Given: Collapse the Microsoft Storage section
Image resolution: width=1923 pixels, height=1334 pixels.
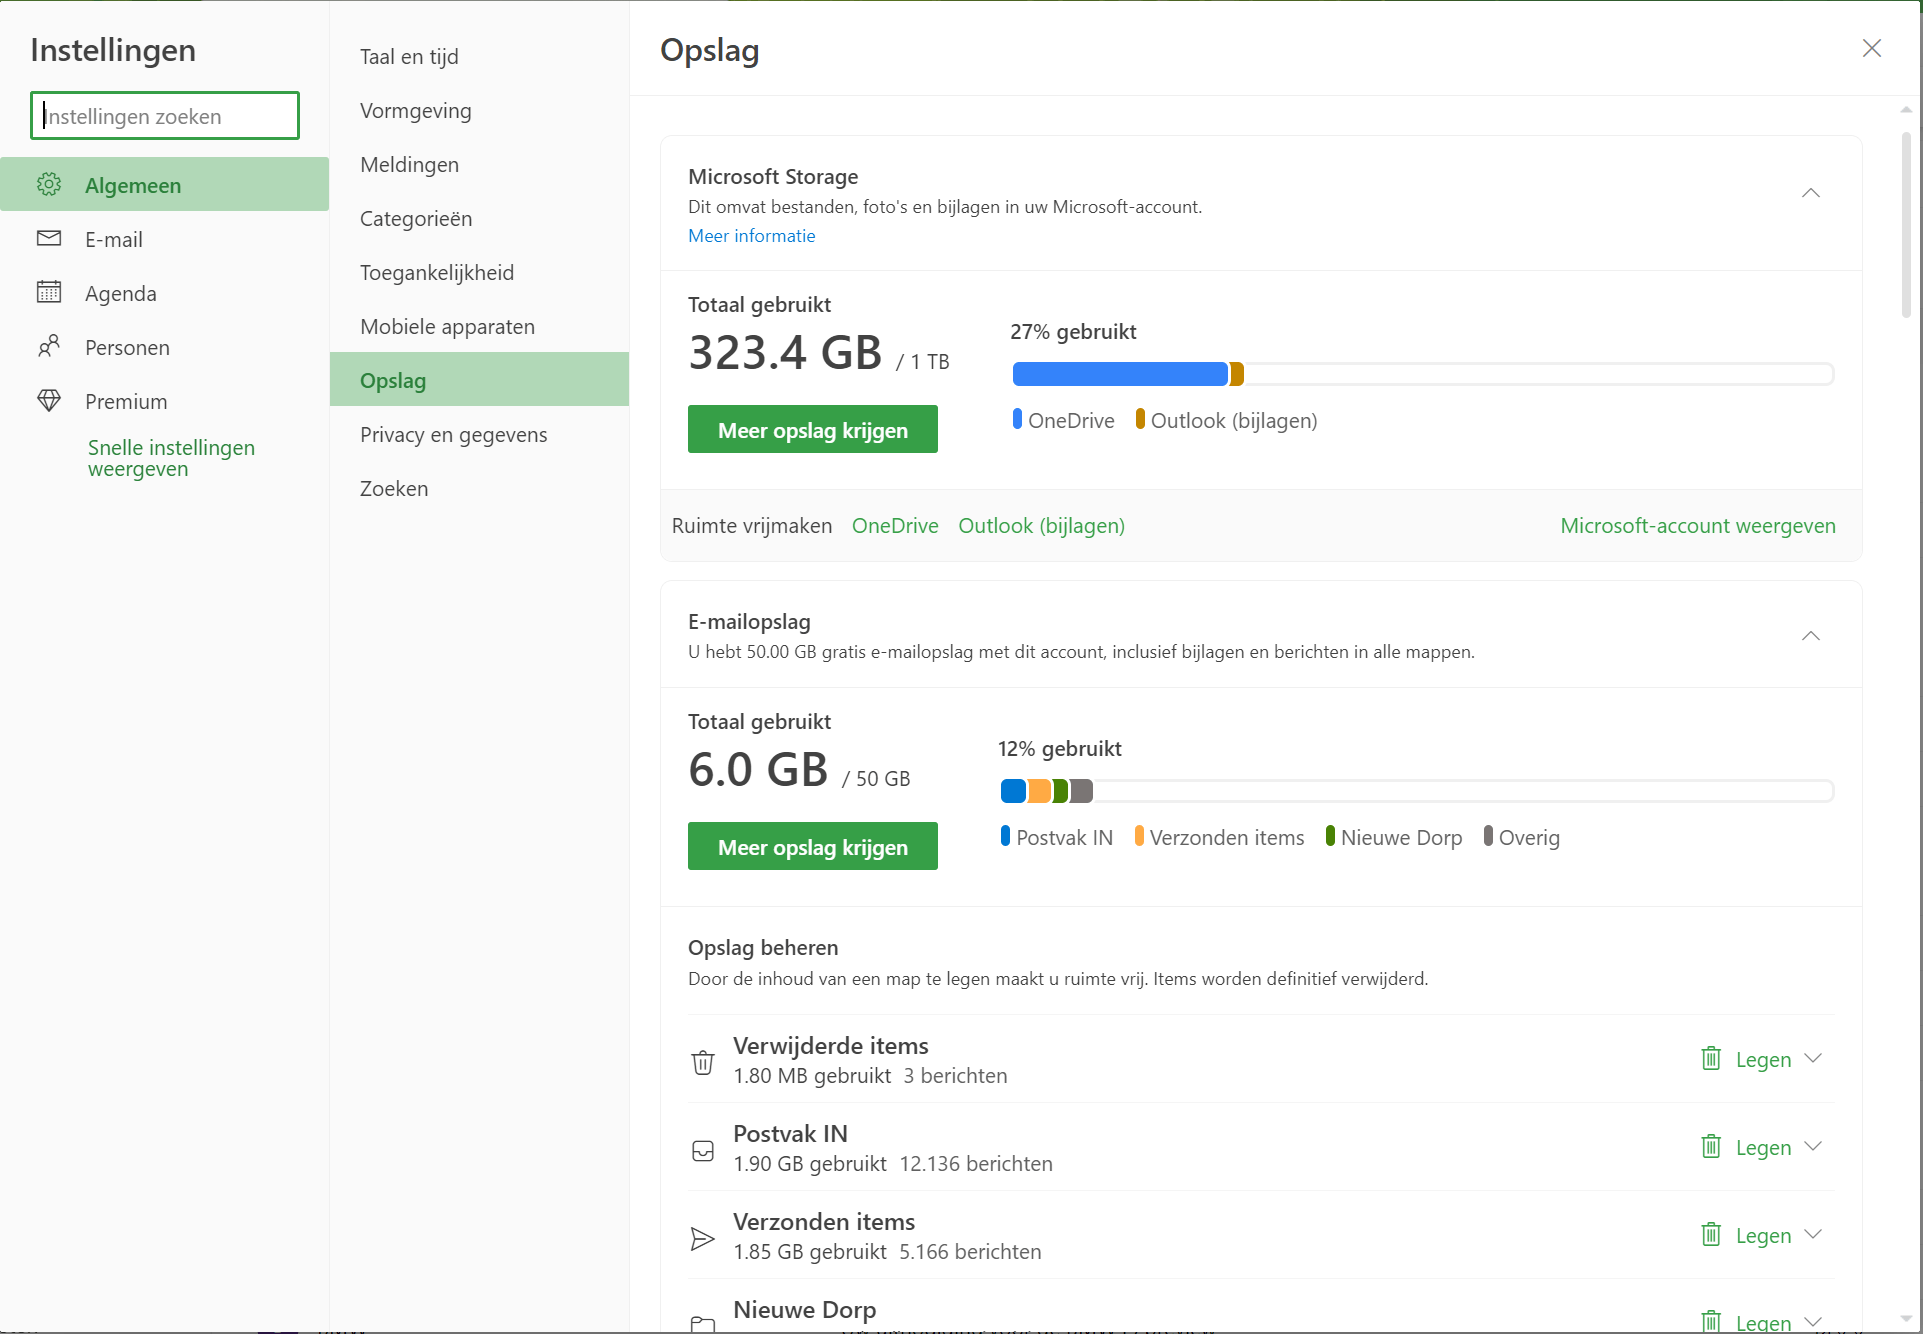Looking at the screenshot, I should pos(1810,193).
